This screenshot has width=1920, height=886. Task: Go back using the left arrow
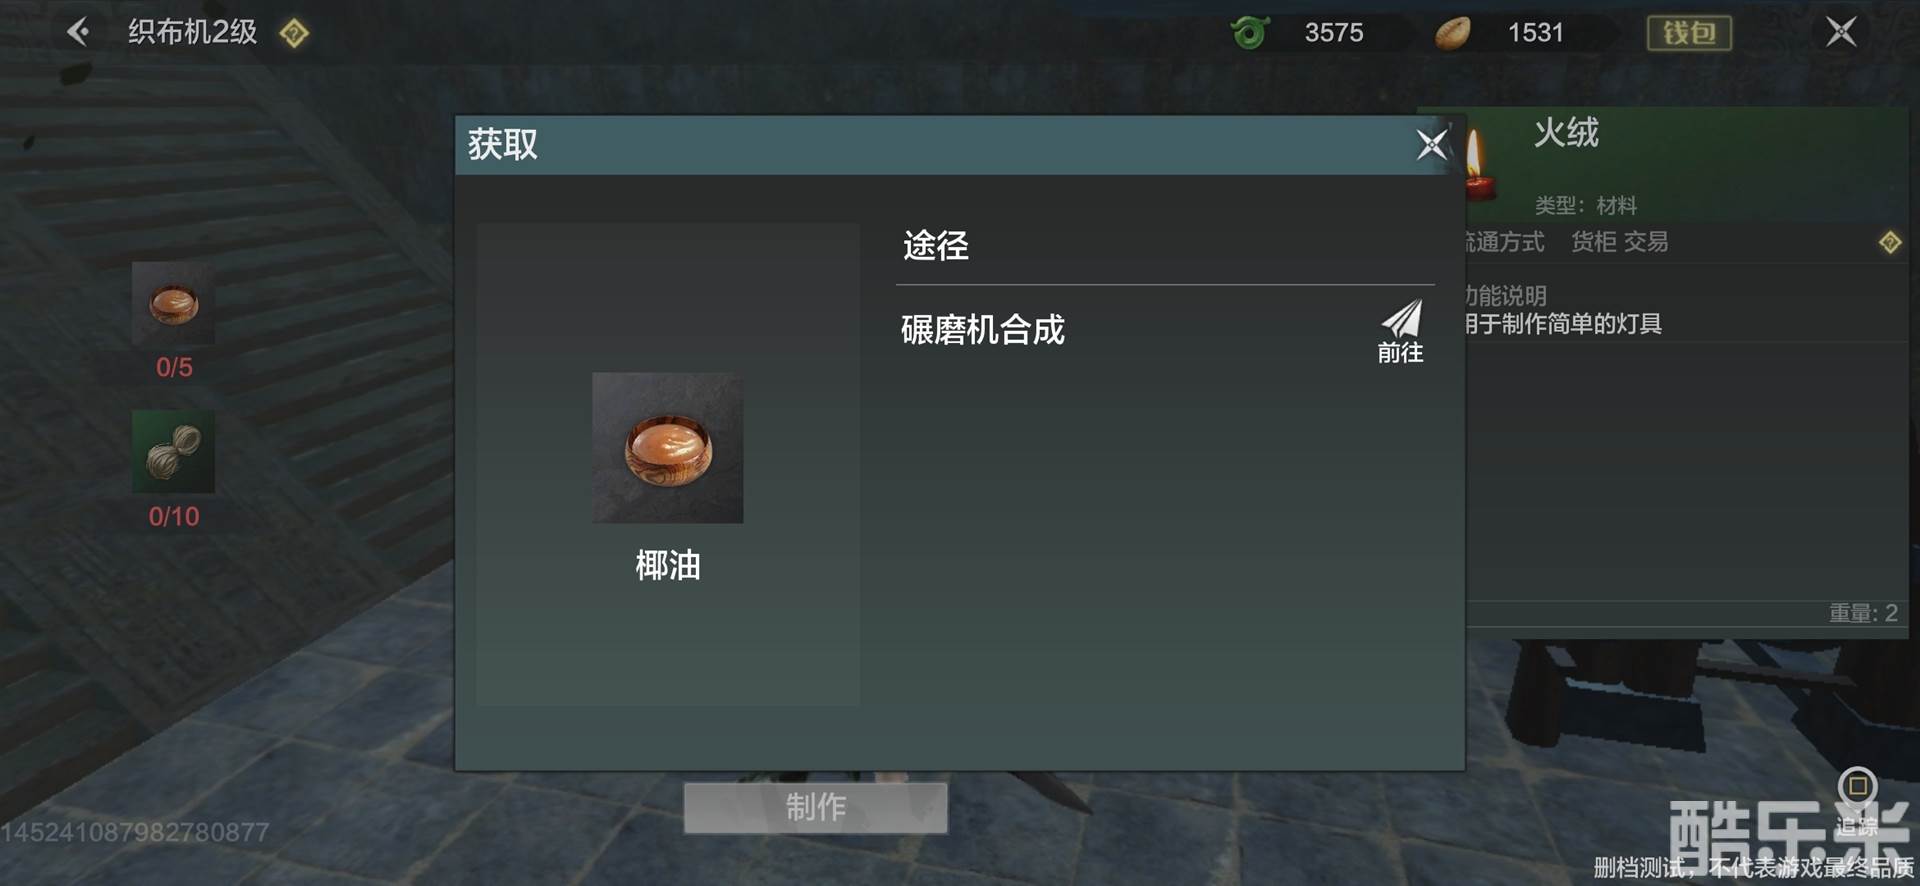78,32
